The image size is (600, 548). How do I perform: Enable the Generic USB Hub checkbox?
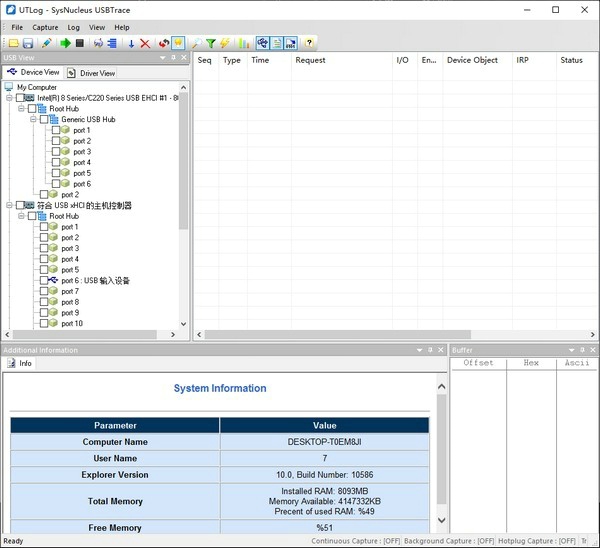[x=42, y=119]
